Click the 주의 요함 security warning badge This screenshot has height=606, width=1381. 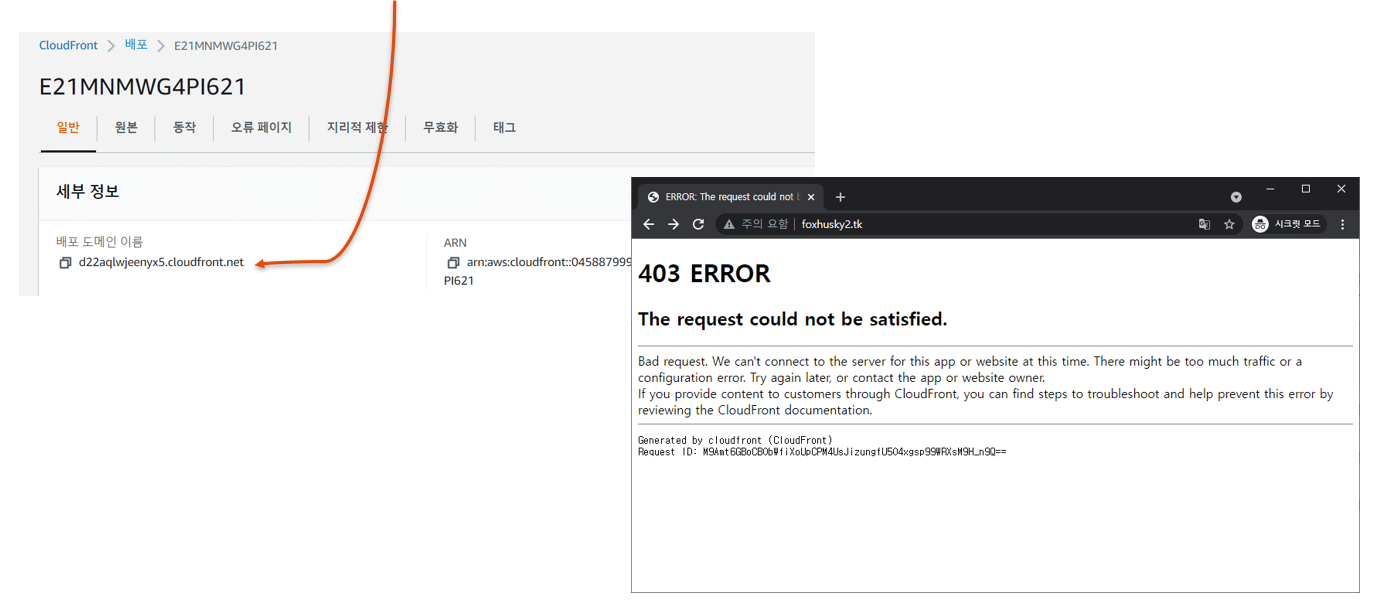[755, 224]
